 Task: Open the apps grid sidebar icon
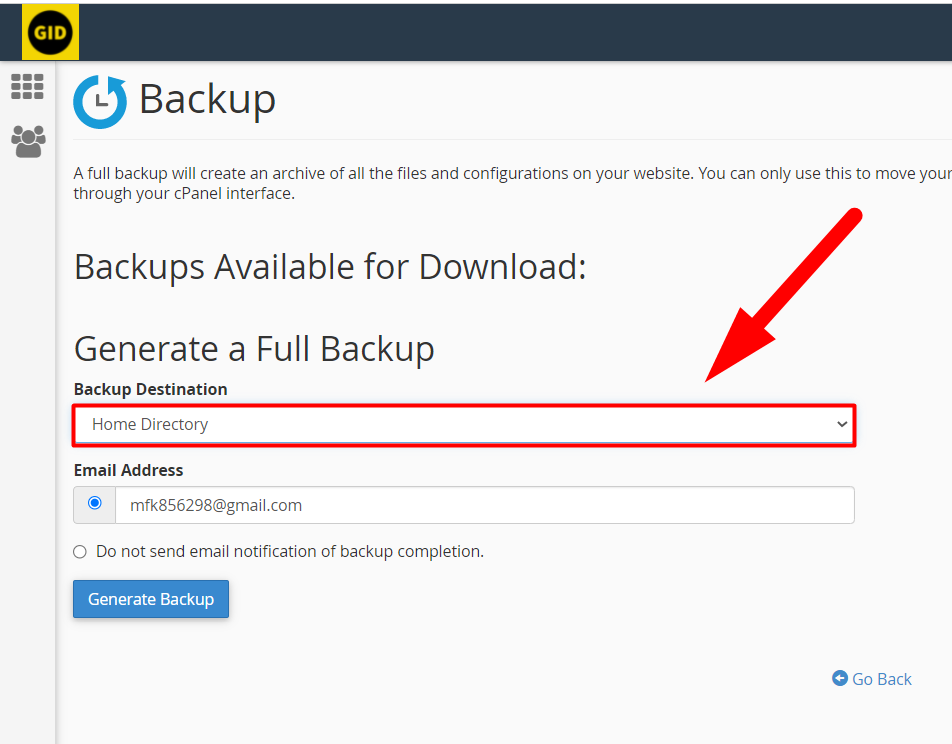pyautogui.click(x=27, y=87)
